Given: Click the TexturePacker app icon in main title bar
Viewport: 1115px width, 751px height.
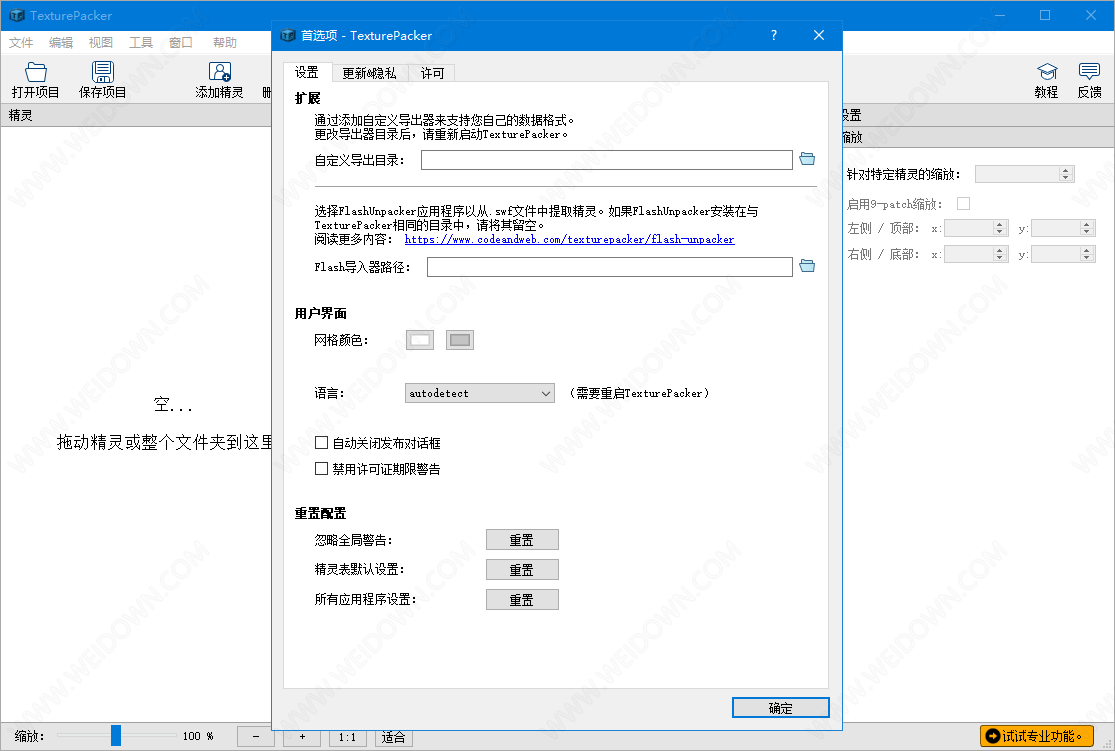Looking at the screenshot, I should coord(16,15).
